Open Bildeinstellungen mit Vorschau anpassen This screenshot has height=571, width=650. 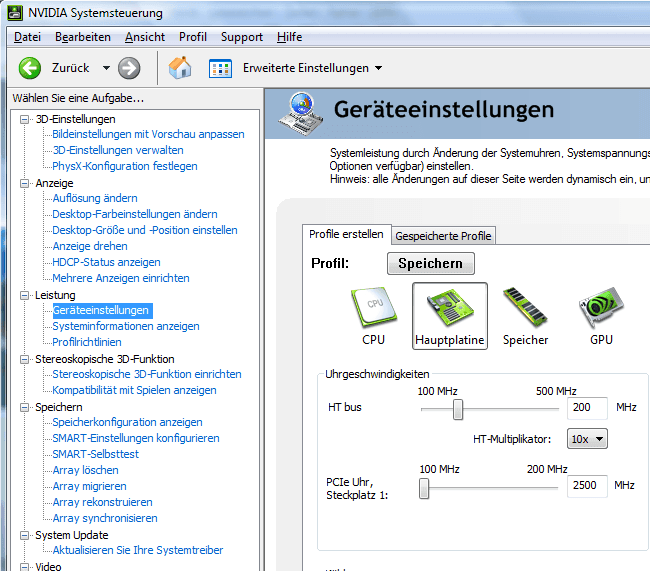(148, 134)
